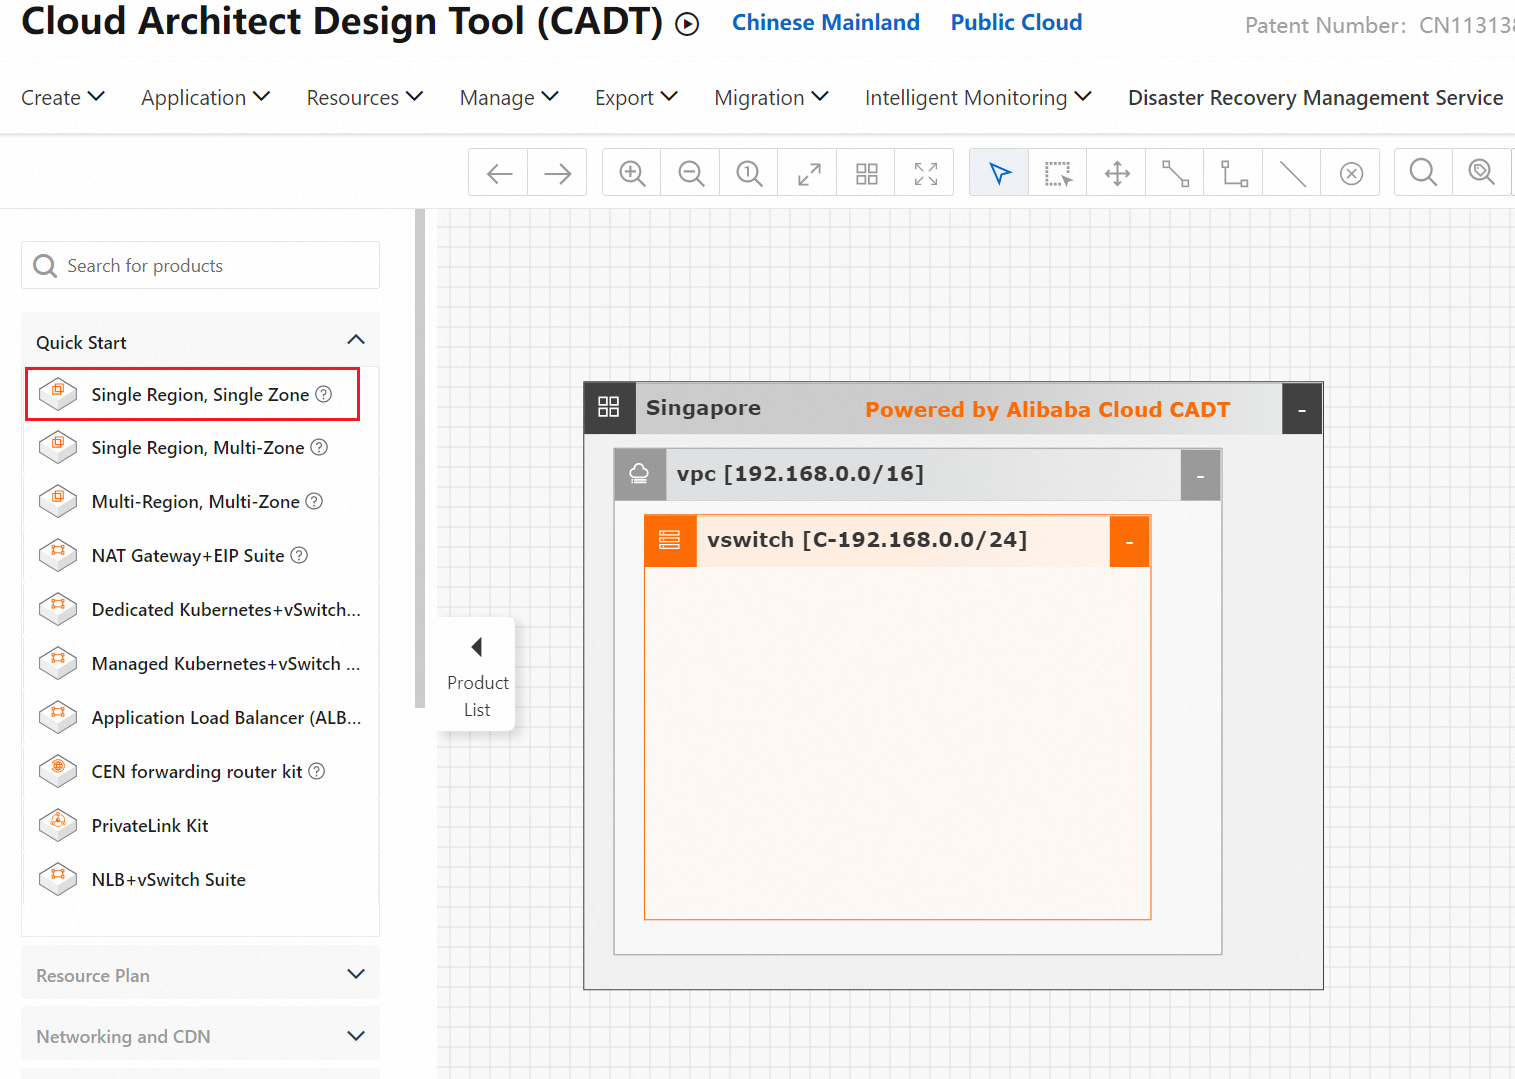Collapse the vpc container with minus button

[1200, 475]
